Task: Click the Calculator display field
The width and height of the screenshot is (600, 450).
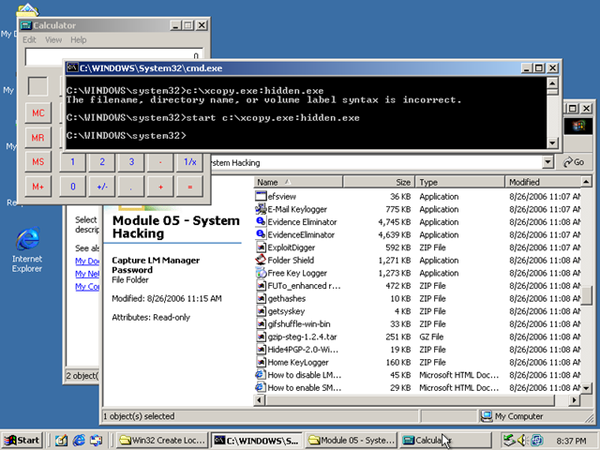Action: point(114,57)
